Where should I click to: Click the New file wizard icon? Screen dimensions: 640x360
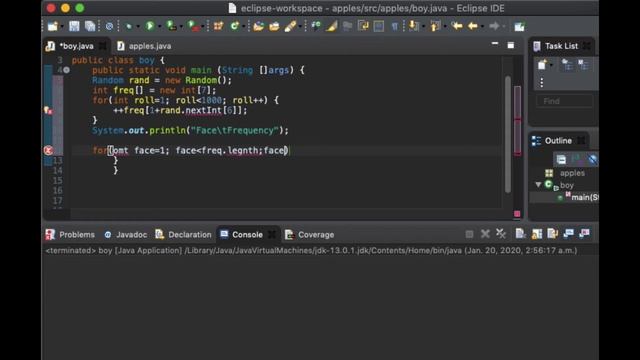pos(53,27)
